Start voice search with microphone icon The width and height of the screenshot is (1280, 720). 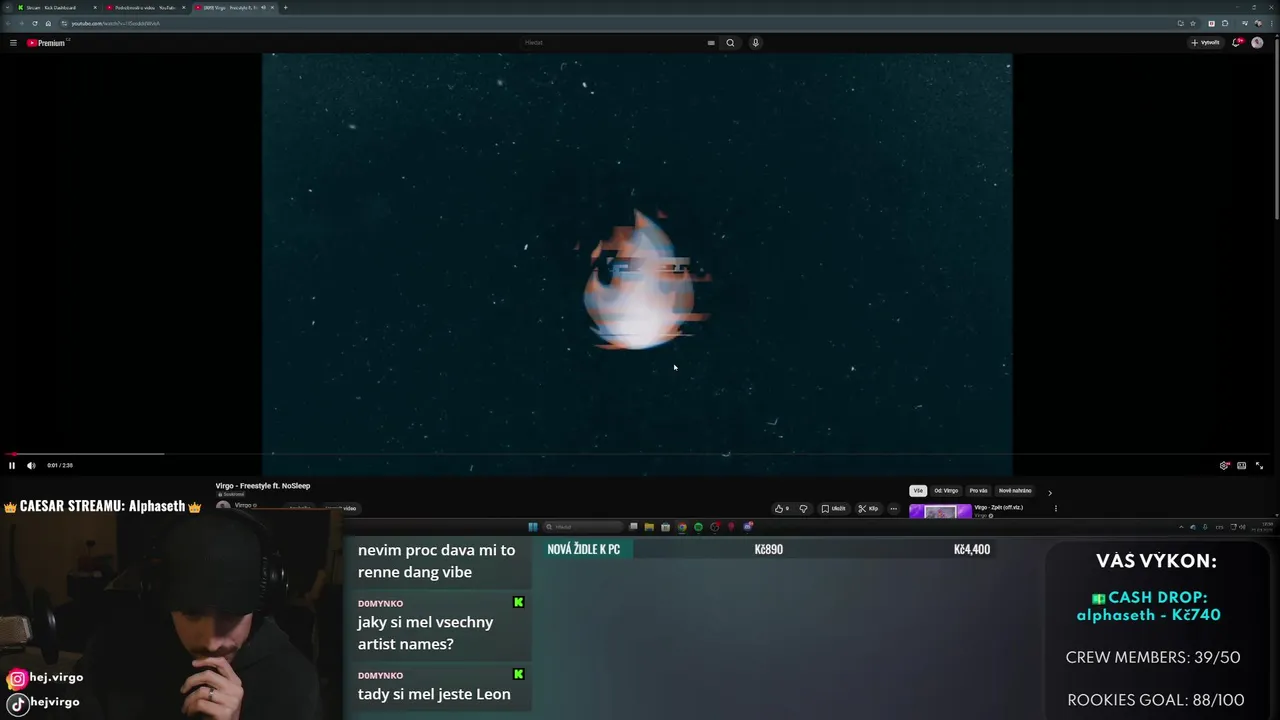pyautogui.click(x=755, y=43)
